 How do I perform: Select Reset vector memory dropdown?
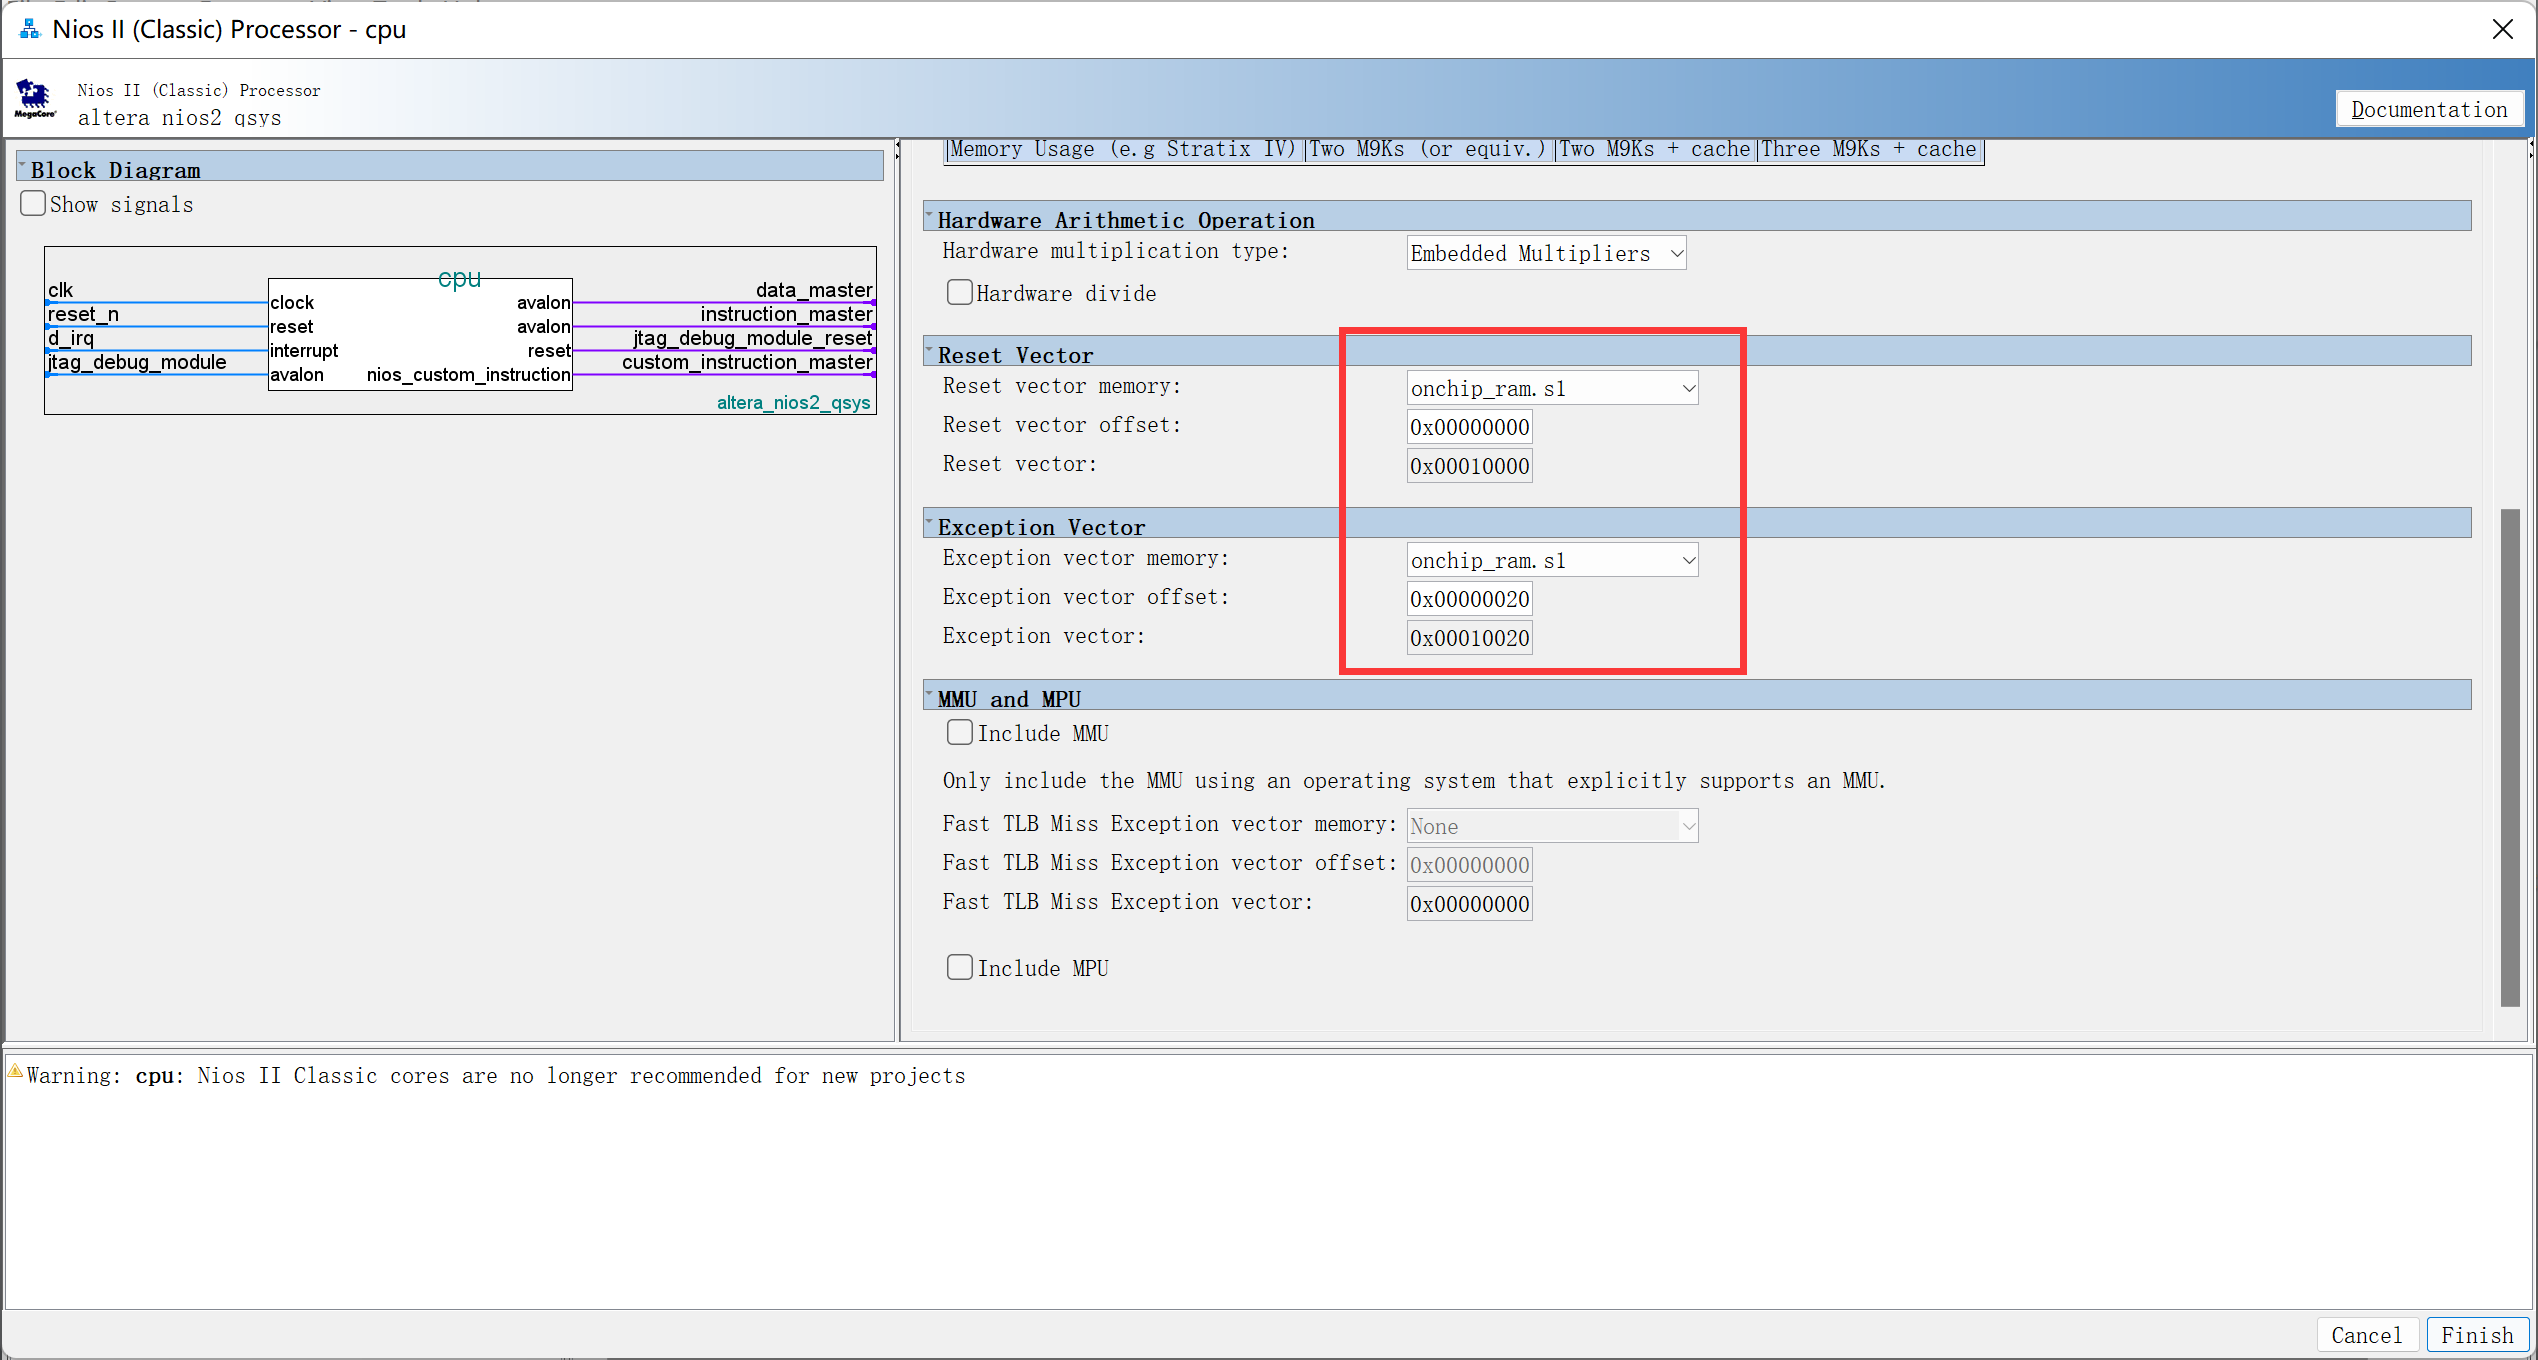pyautogui.click(x=1548, y=386)
